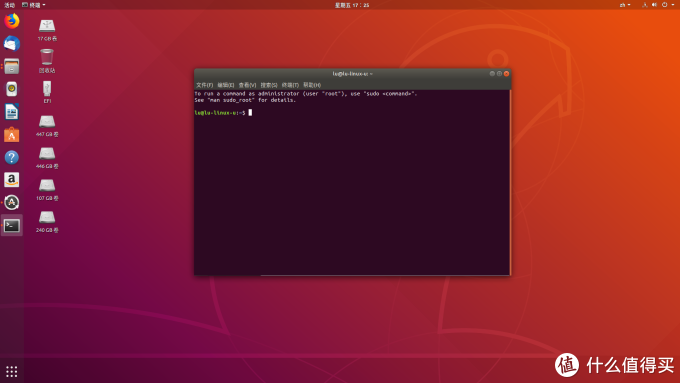Screen dimensions: 680x383
Task: Open Software Updater in the dock
Action: (x=12, y=203)
